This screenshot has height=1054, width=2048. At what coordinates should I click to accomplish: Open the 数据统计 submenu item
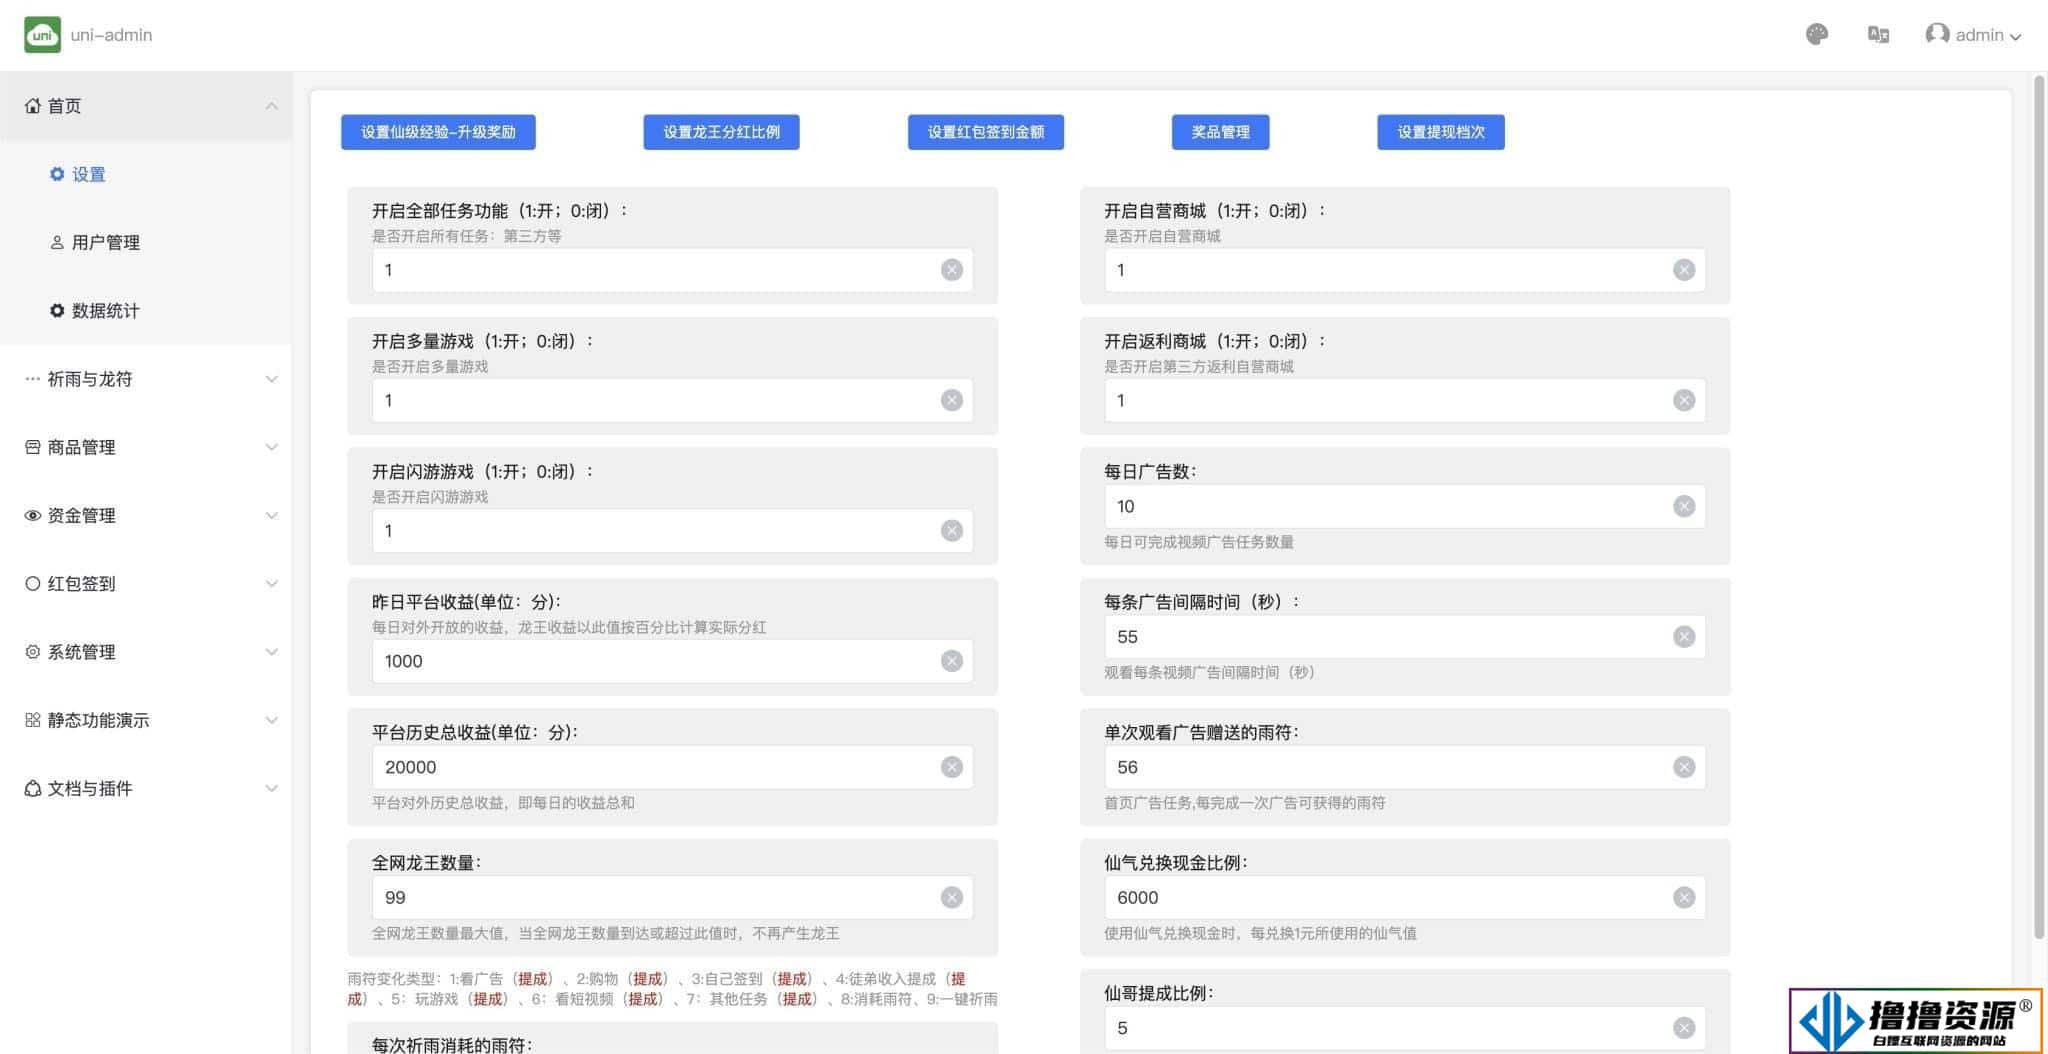[x=146, y=311]
